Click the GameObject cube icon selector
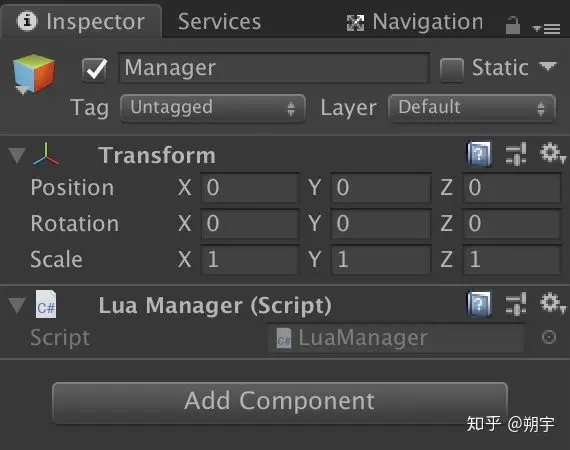This screenshot has width=570, height=450. click(x=33, y=74)
